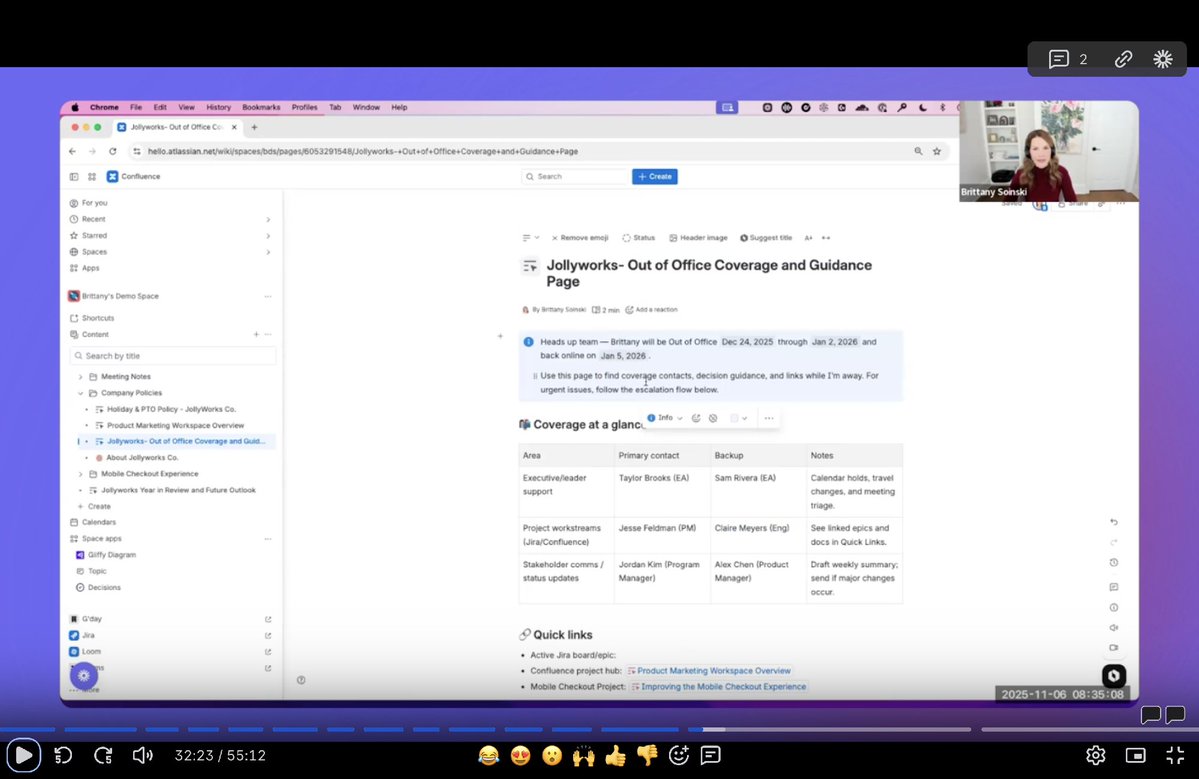React with the surprised face emoji
The height and width of the screenshot is (779, 1199).
click(552, 755)
